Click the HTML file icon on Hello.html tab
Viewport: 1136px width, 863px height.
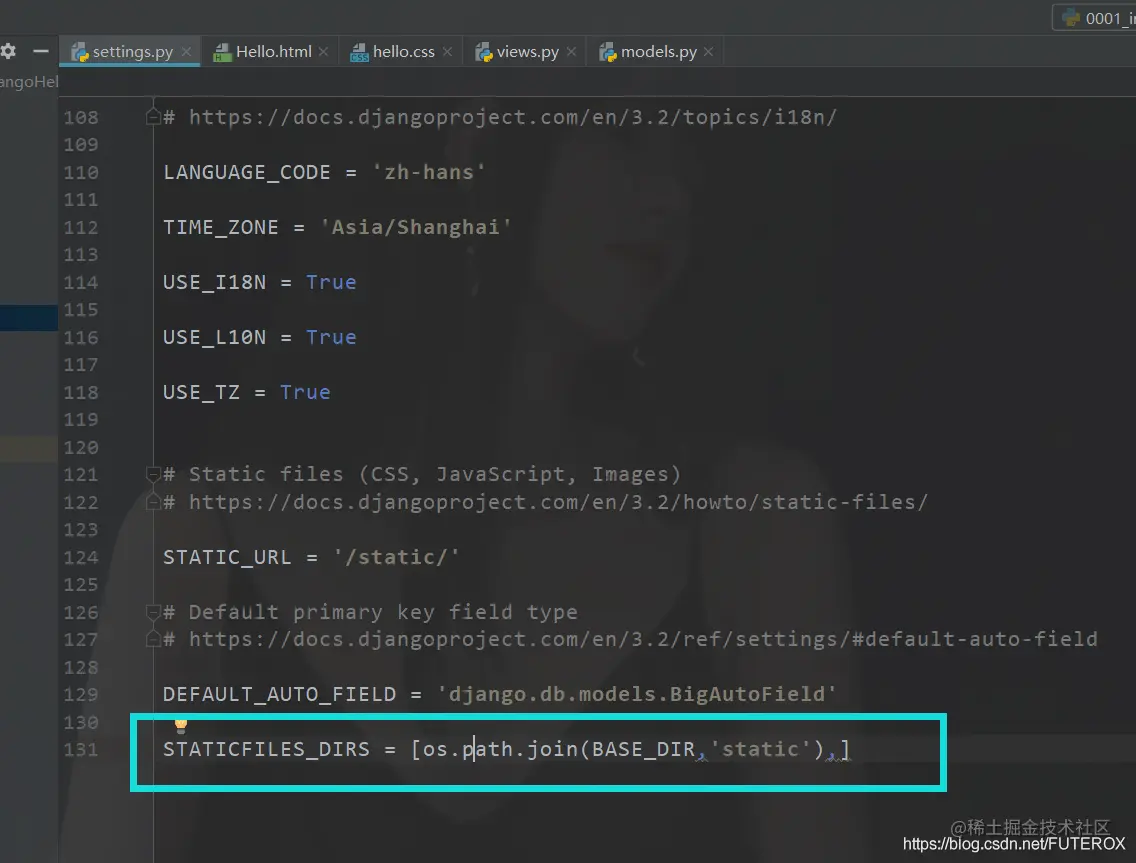point(222,52)
